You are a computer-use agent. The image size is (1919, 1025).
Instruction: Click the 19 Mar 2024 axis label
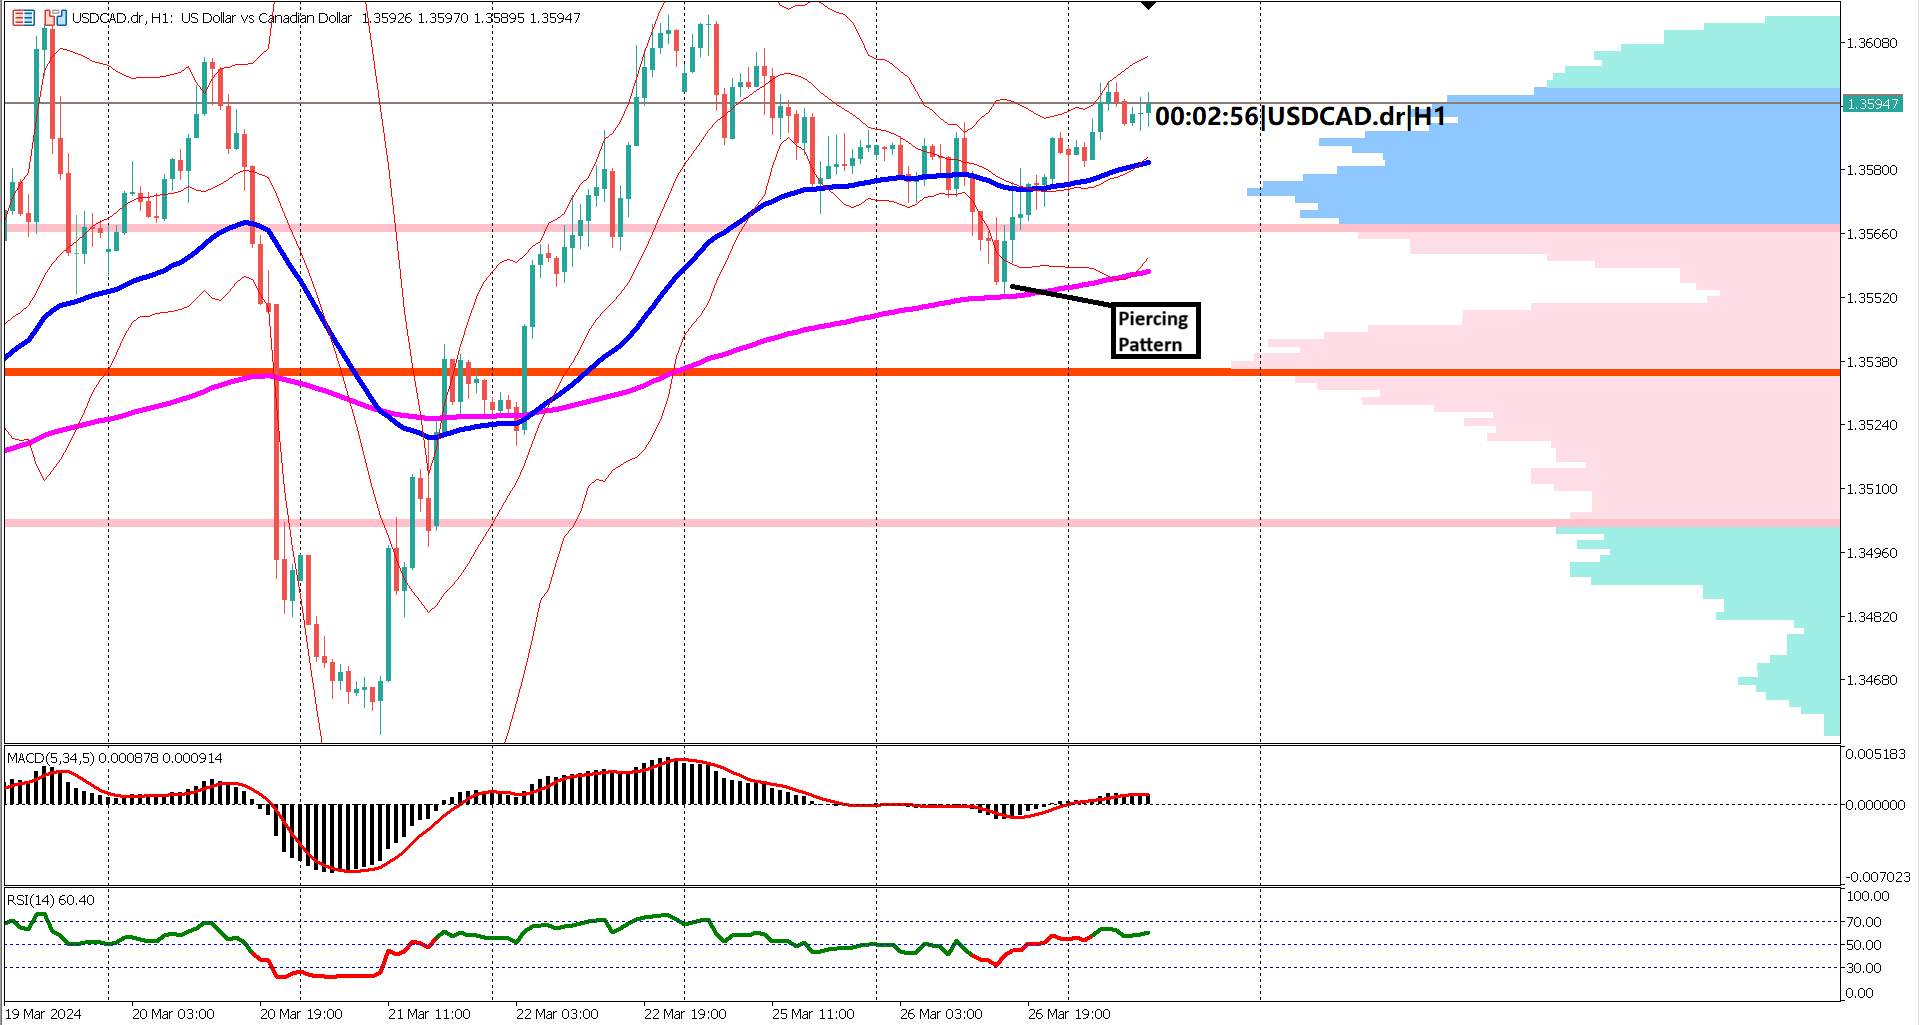[45, 1013]
